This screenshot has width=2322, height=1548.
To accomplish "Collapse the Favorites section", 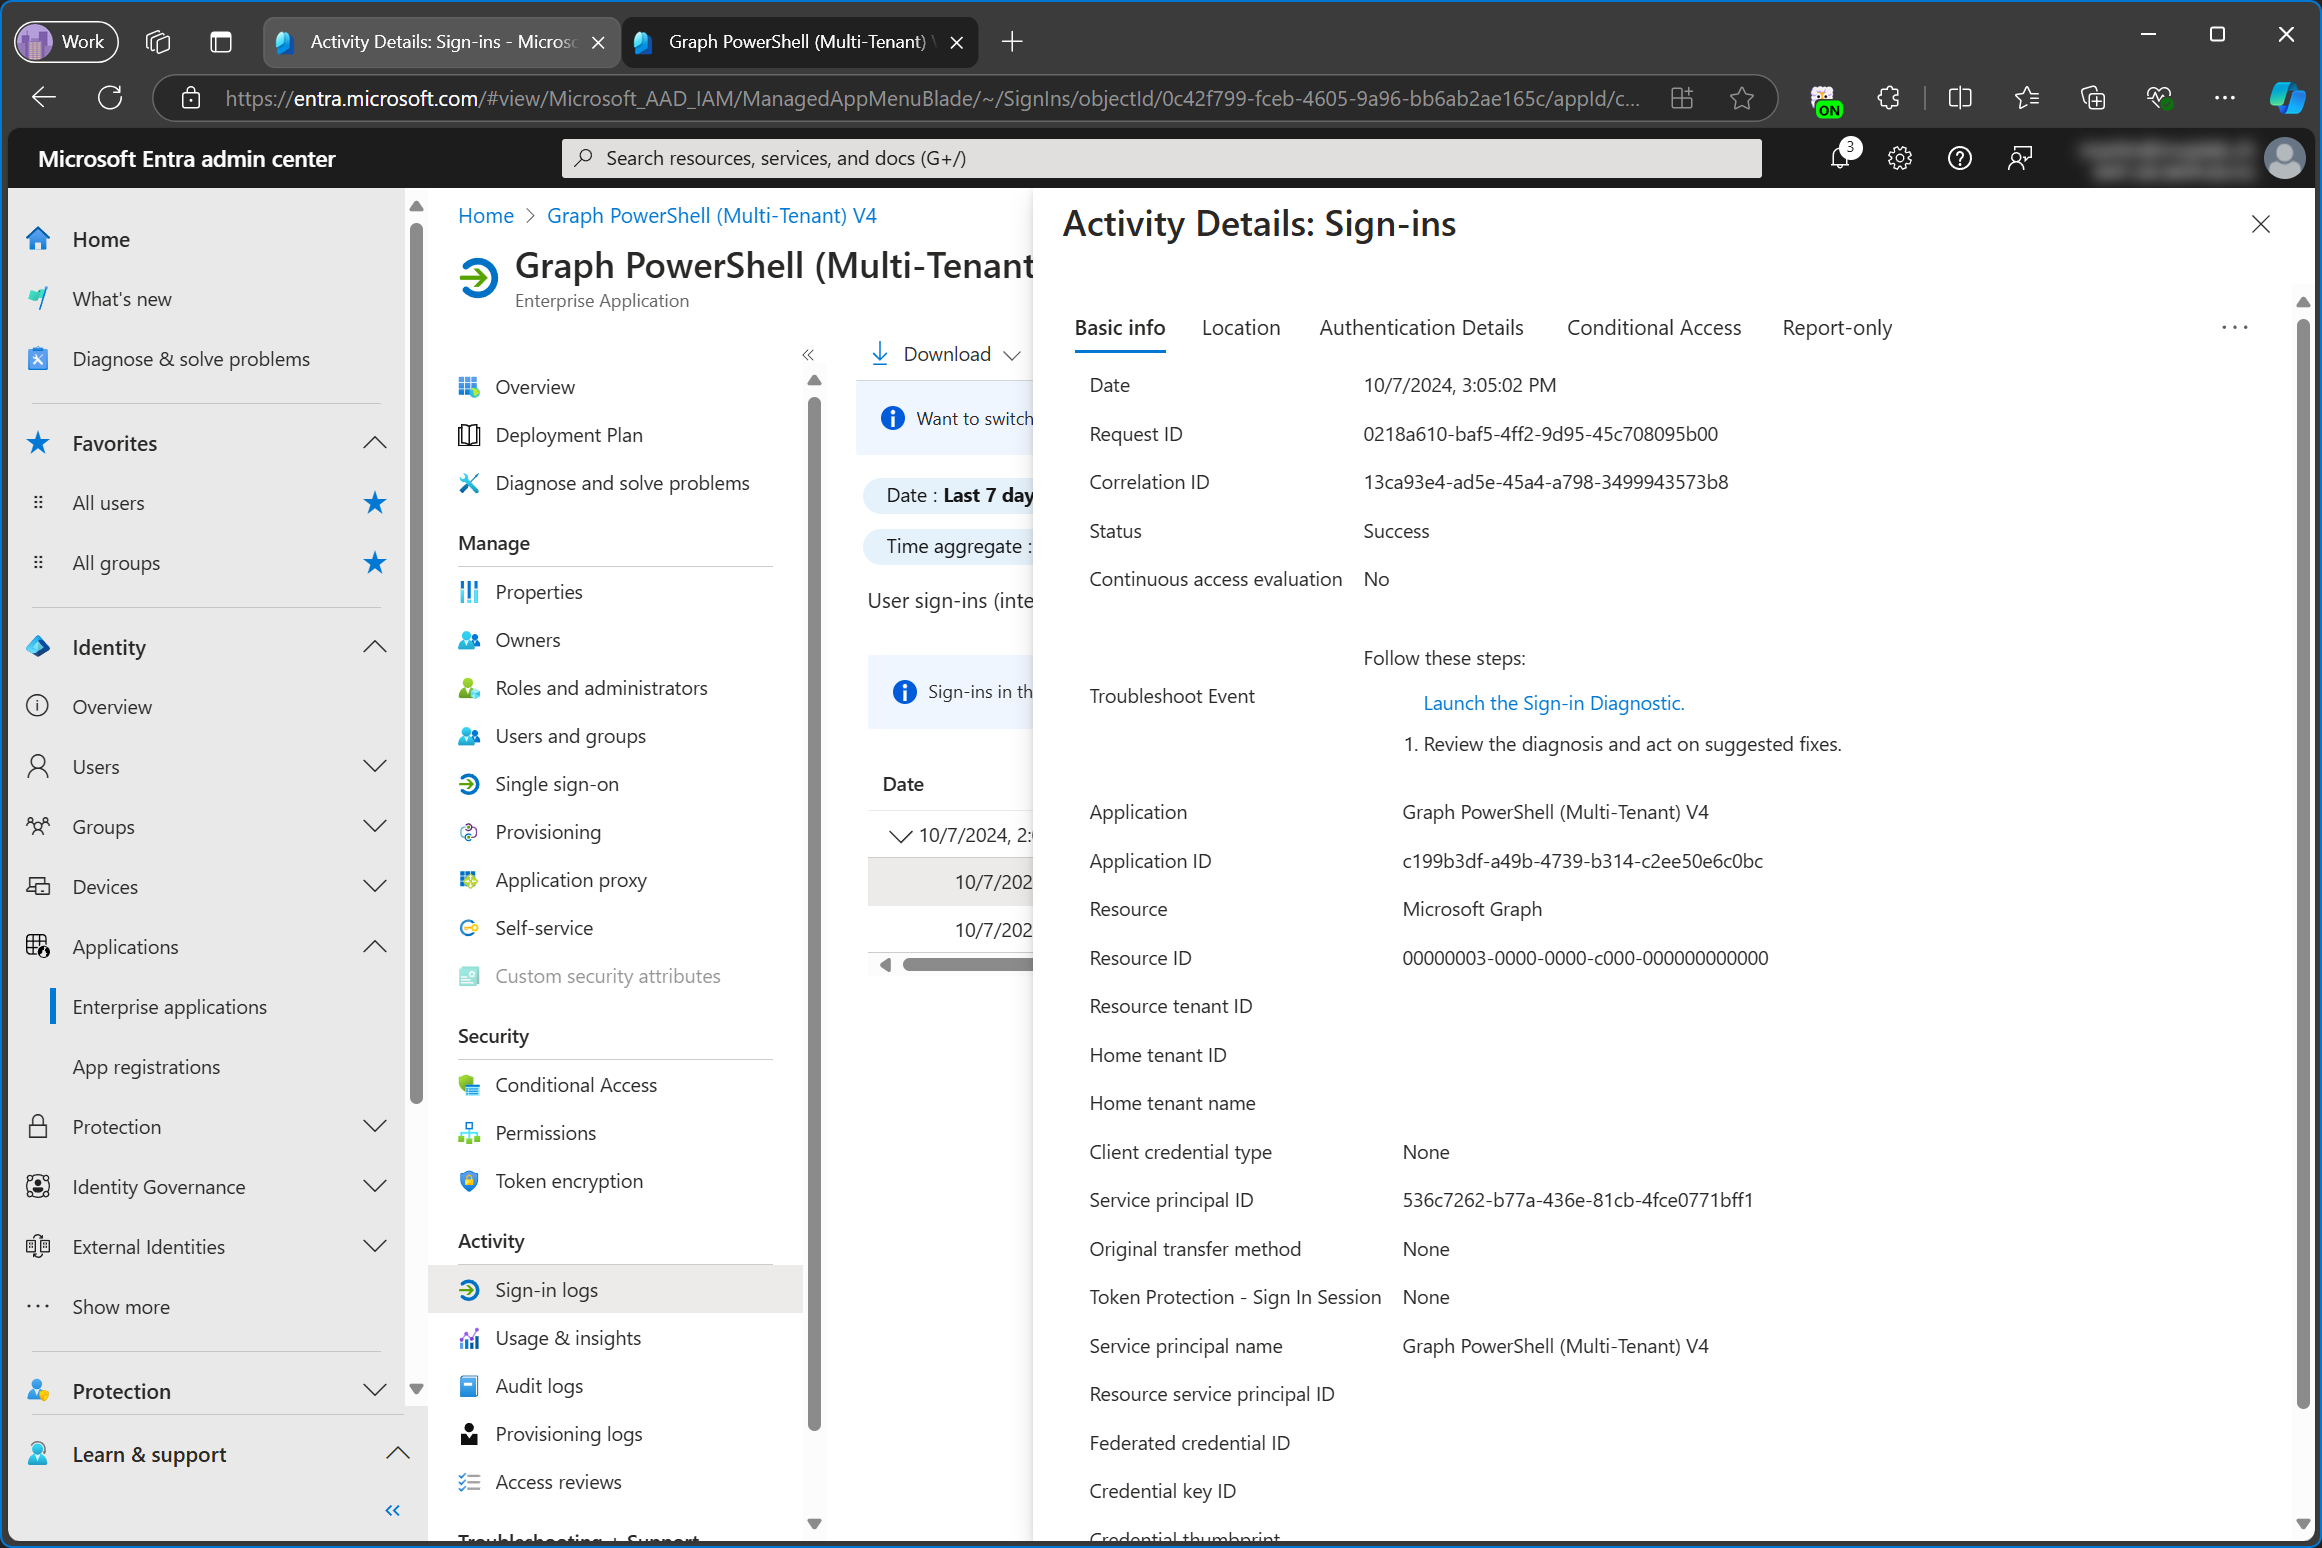I will point(375,443).
